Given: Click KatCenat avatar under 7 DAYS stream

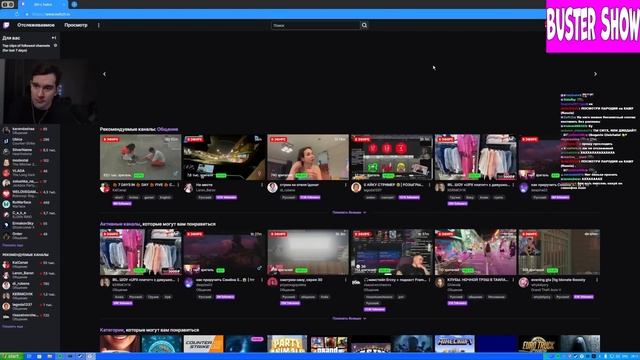Looking at the screenshot, I should coord(105,187).
